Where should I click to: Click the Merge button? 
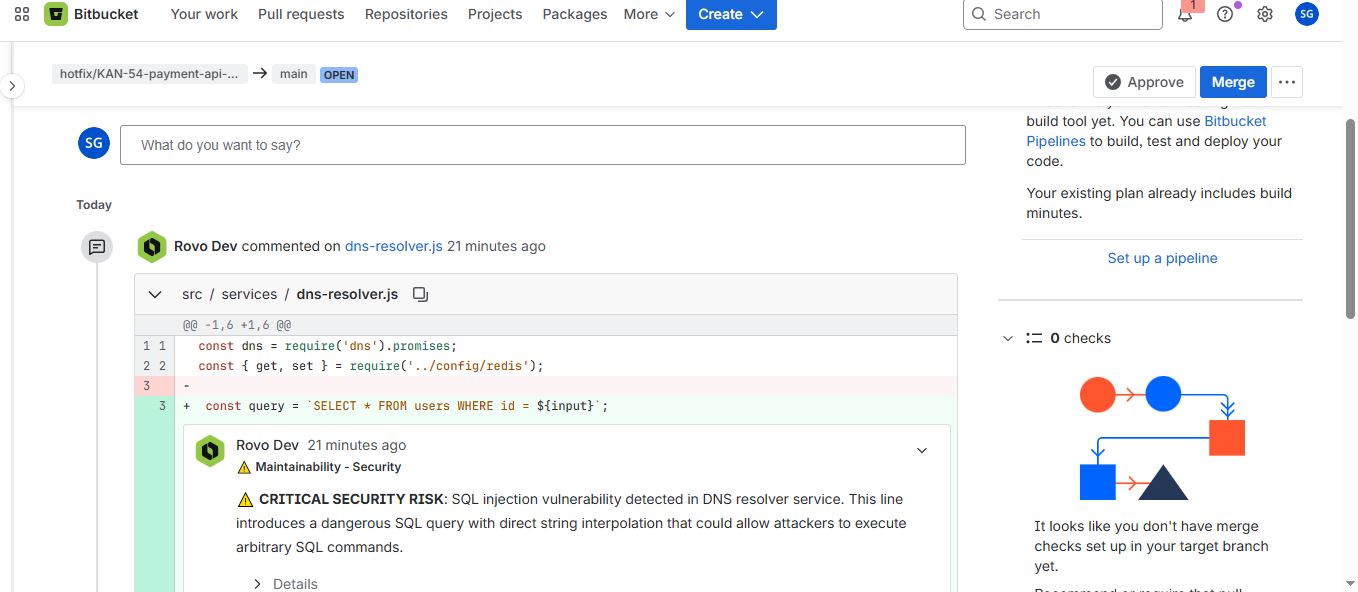coord(1233,82)
